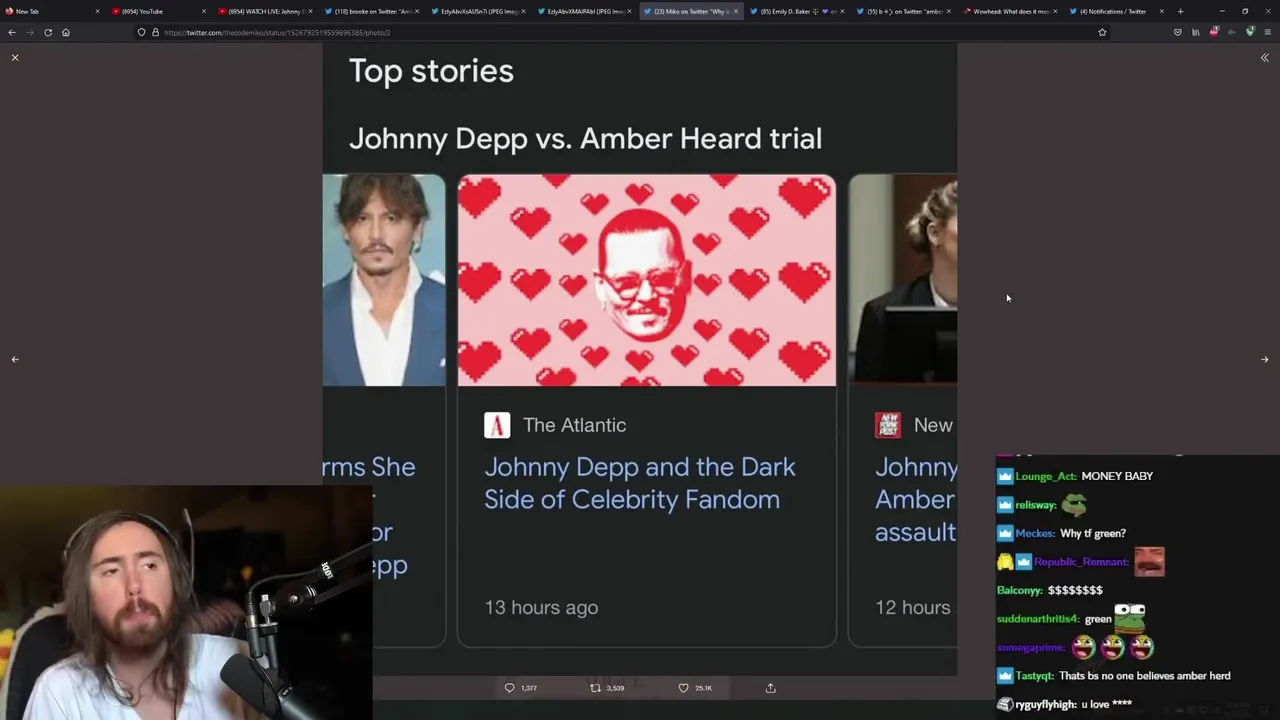Image resolution: width=1280 pixels, height=720 pixels.
Task: Click the Twitter URL in address bar
Action: coord(277,32)
